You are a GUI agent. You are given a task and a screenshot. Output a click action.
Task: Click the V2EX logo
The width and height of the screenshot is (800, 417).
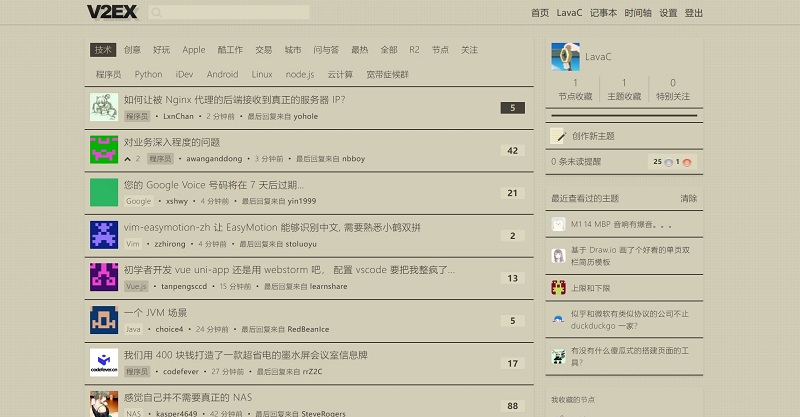112,12
